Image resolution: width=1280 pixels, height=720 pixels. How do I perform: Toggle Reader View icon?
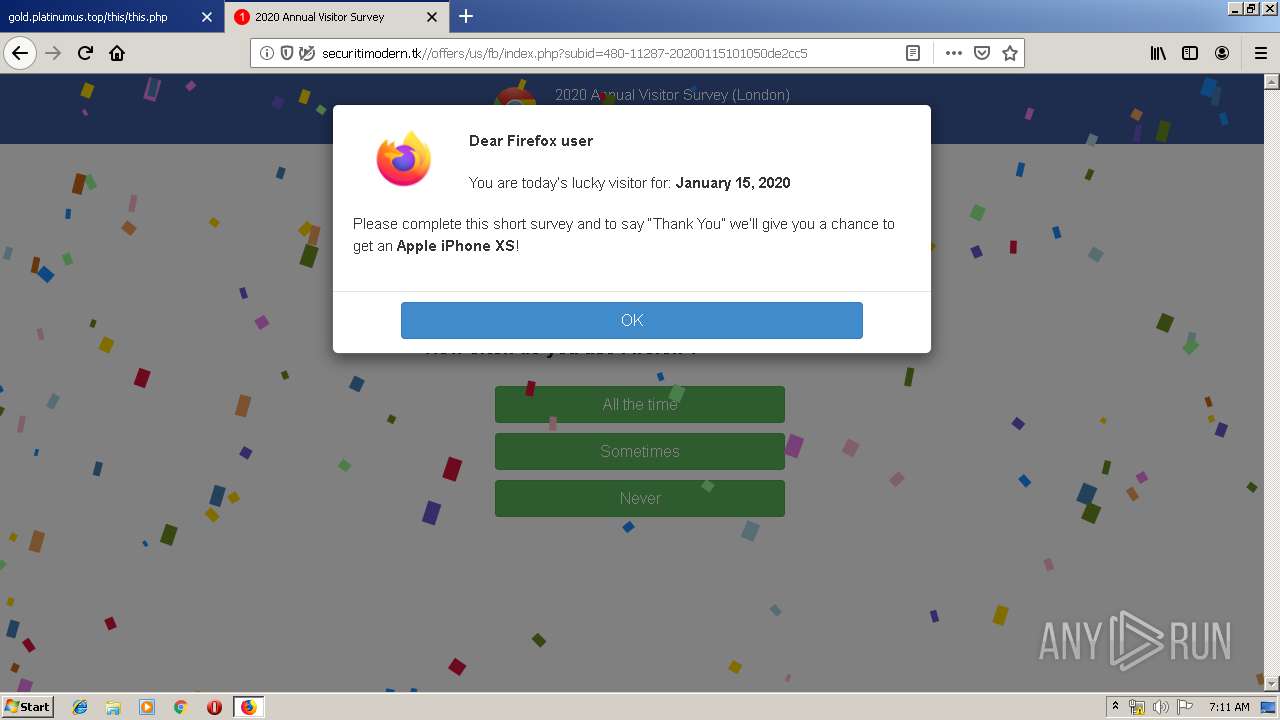(913, 53)
